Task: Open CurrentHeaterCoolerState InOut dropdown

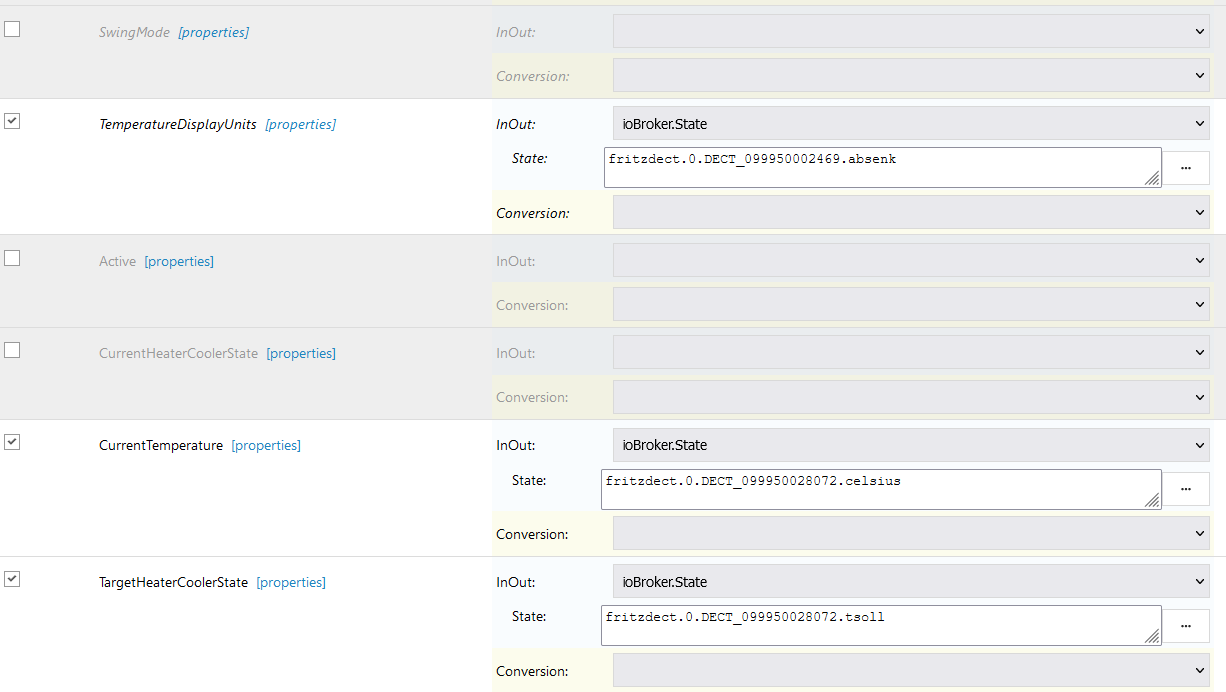Action: pos(911,352)
